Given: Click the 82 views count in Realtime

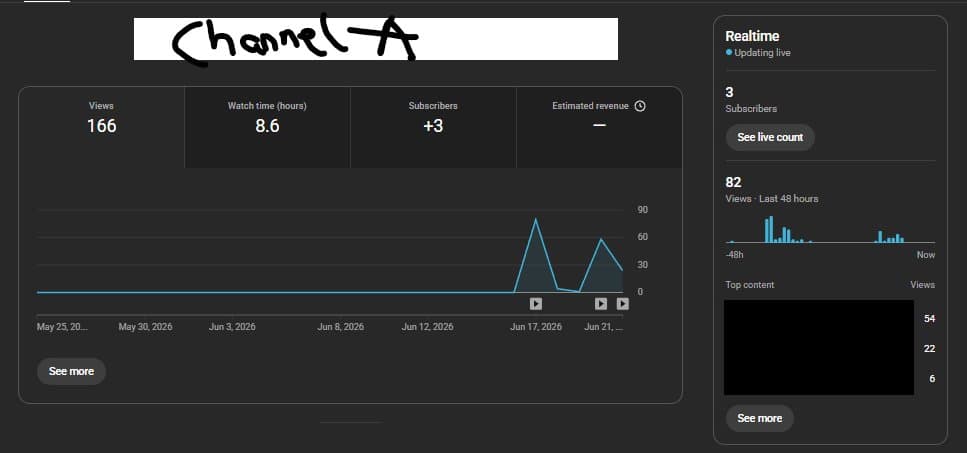Looking at the screenshot, I should (733, 182).
